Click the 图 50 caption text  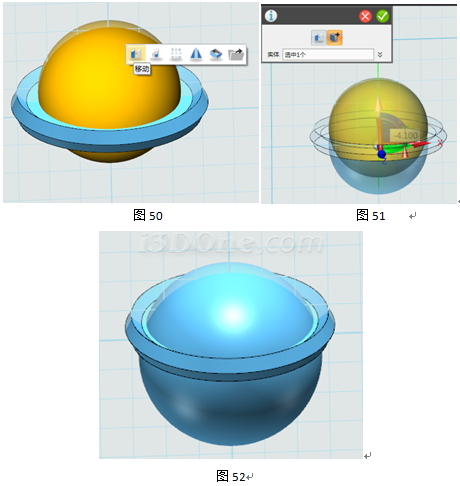pyautogui.click(x=148, y=216)
